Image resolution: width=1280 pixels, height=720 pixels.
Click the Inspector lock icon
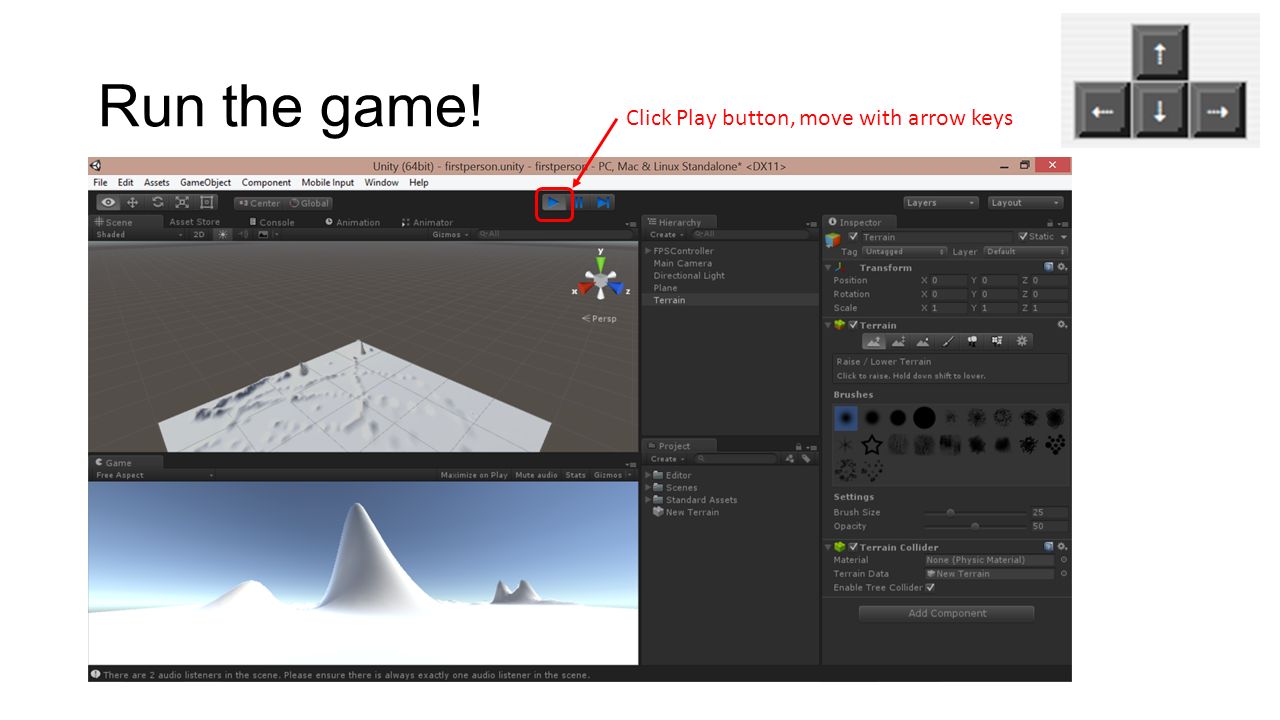click(1051, 223)
